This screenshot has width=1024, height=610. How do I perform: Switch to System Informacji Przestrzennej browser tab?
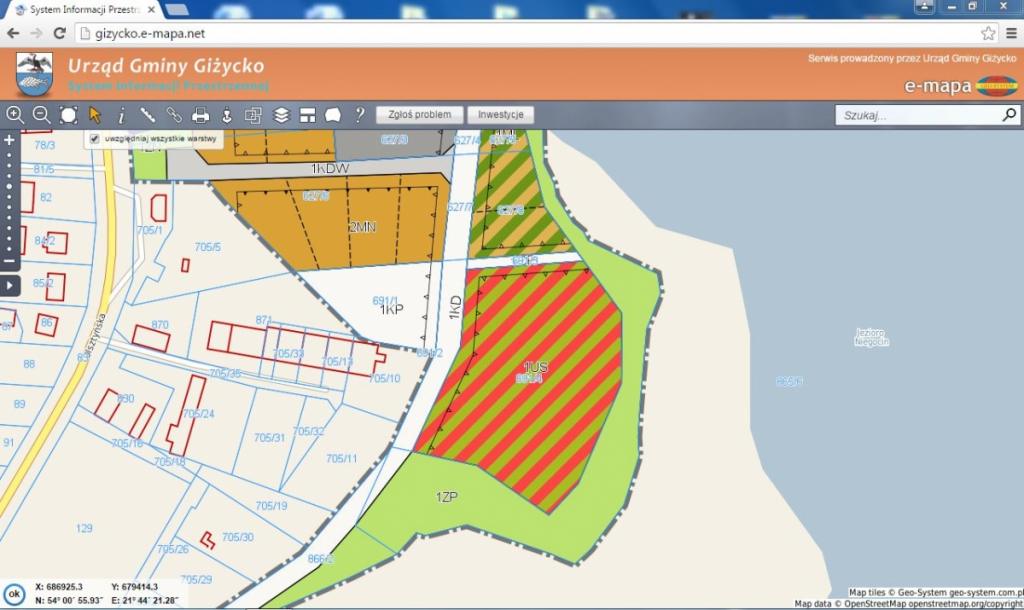[80, 9]
